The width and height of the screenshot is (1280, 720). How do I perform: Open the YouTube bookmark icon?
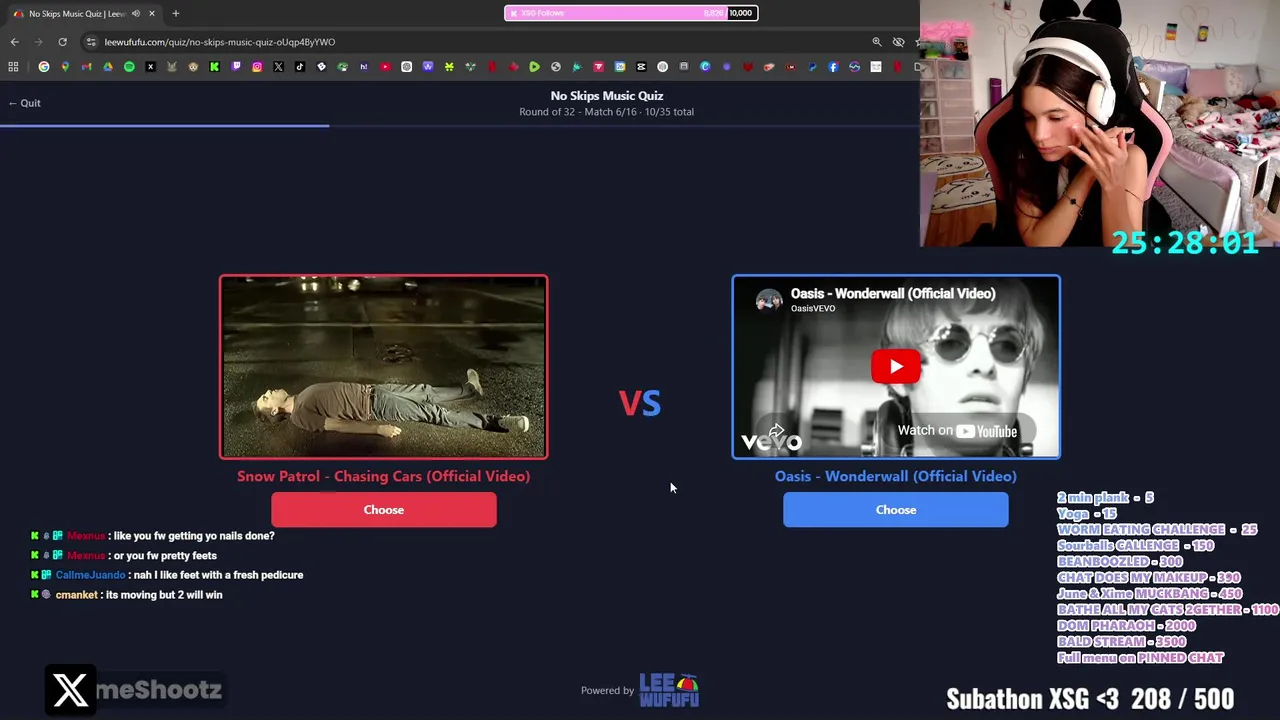385,67
